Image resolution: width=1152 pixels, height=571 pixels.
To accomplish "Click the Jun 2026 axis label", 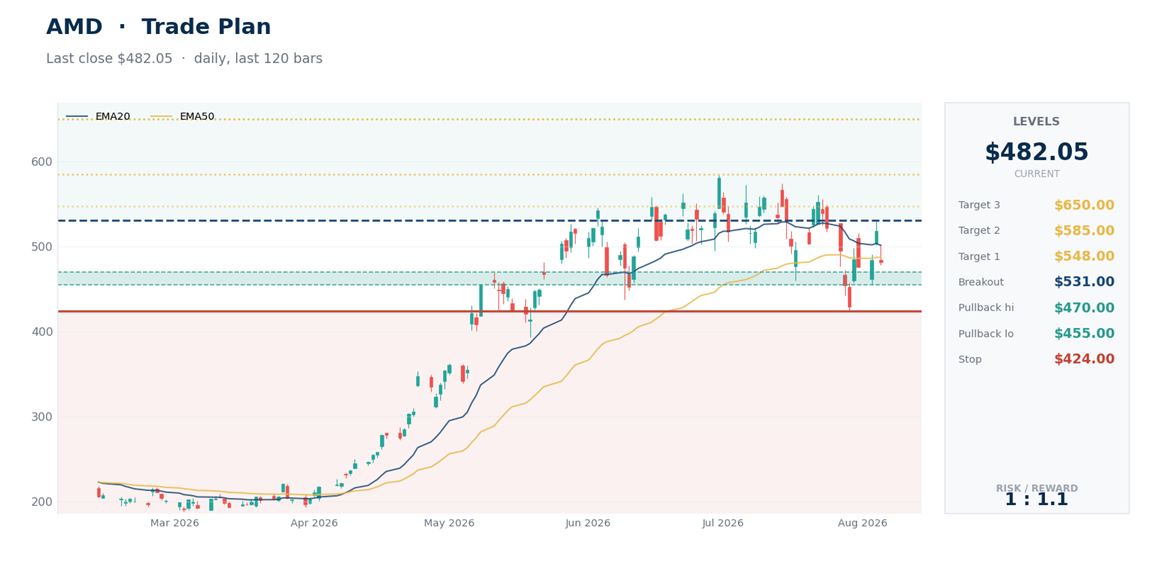I will [588, 523].
